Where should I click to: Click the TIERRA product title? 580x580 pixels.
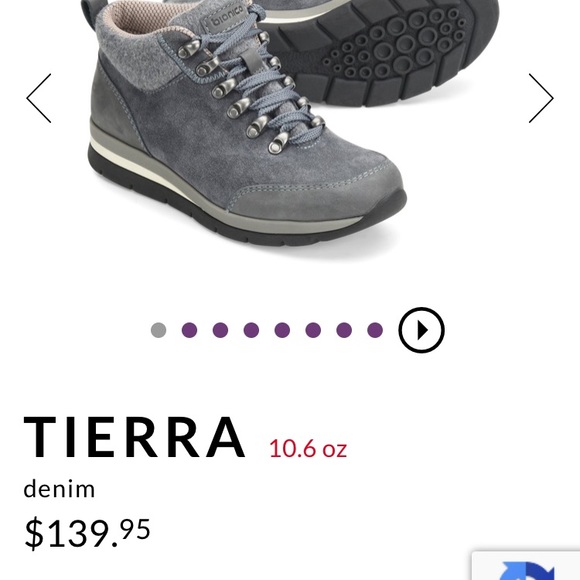point(135,437)
